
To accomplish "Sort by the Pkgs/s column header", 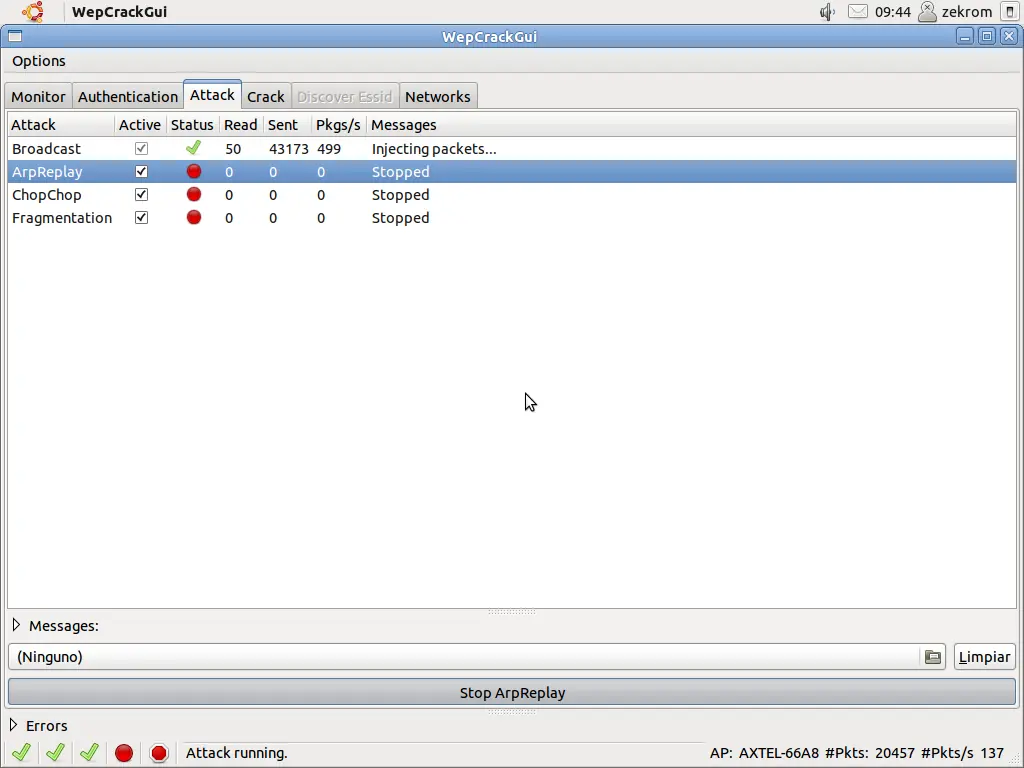I will point(338,125).
